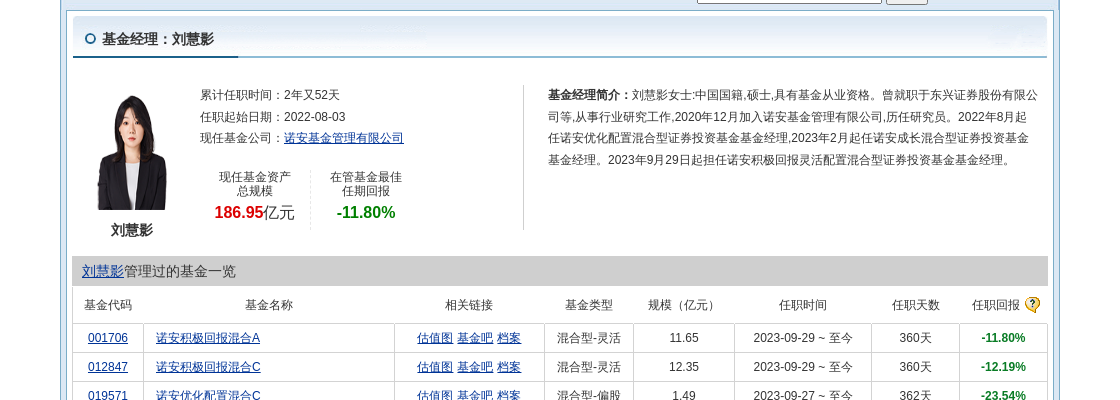Open fund code 001706
Screen dimensions: 1120x400
108,338
